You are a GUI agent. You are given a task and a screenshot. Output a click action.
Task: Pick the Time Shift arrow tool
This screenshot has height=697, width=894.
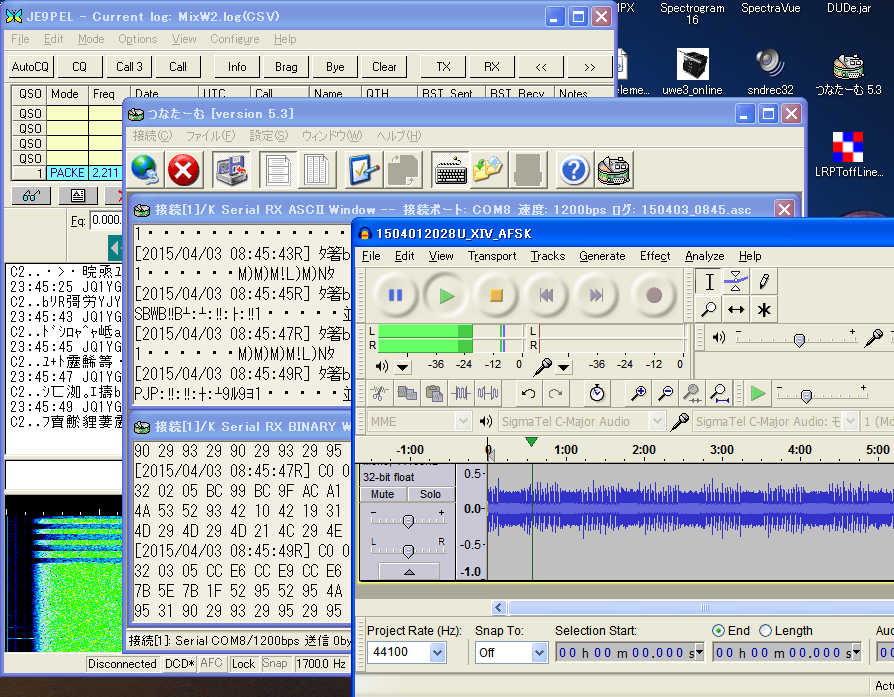pyautogui.click(x=736, y=309)
